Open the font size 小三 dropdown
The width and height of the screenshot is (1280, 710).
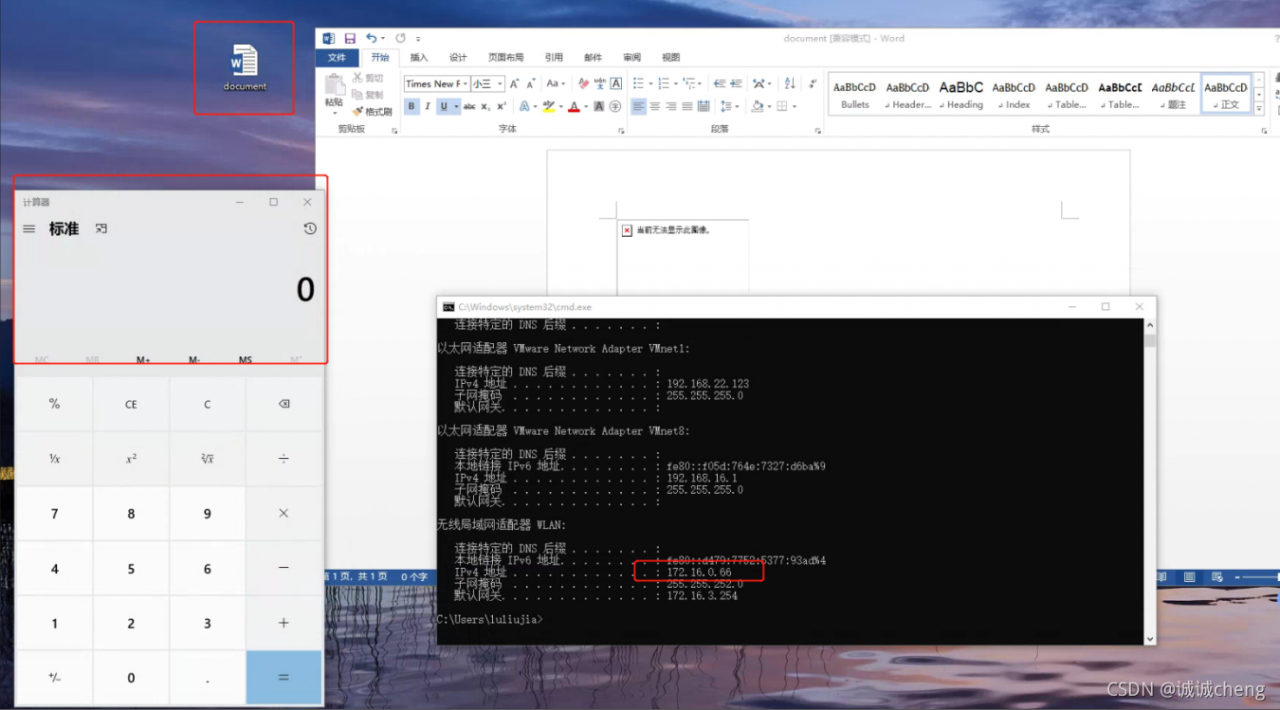[501, 84]
